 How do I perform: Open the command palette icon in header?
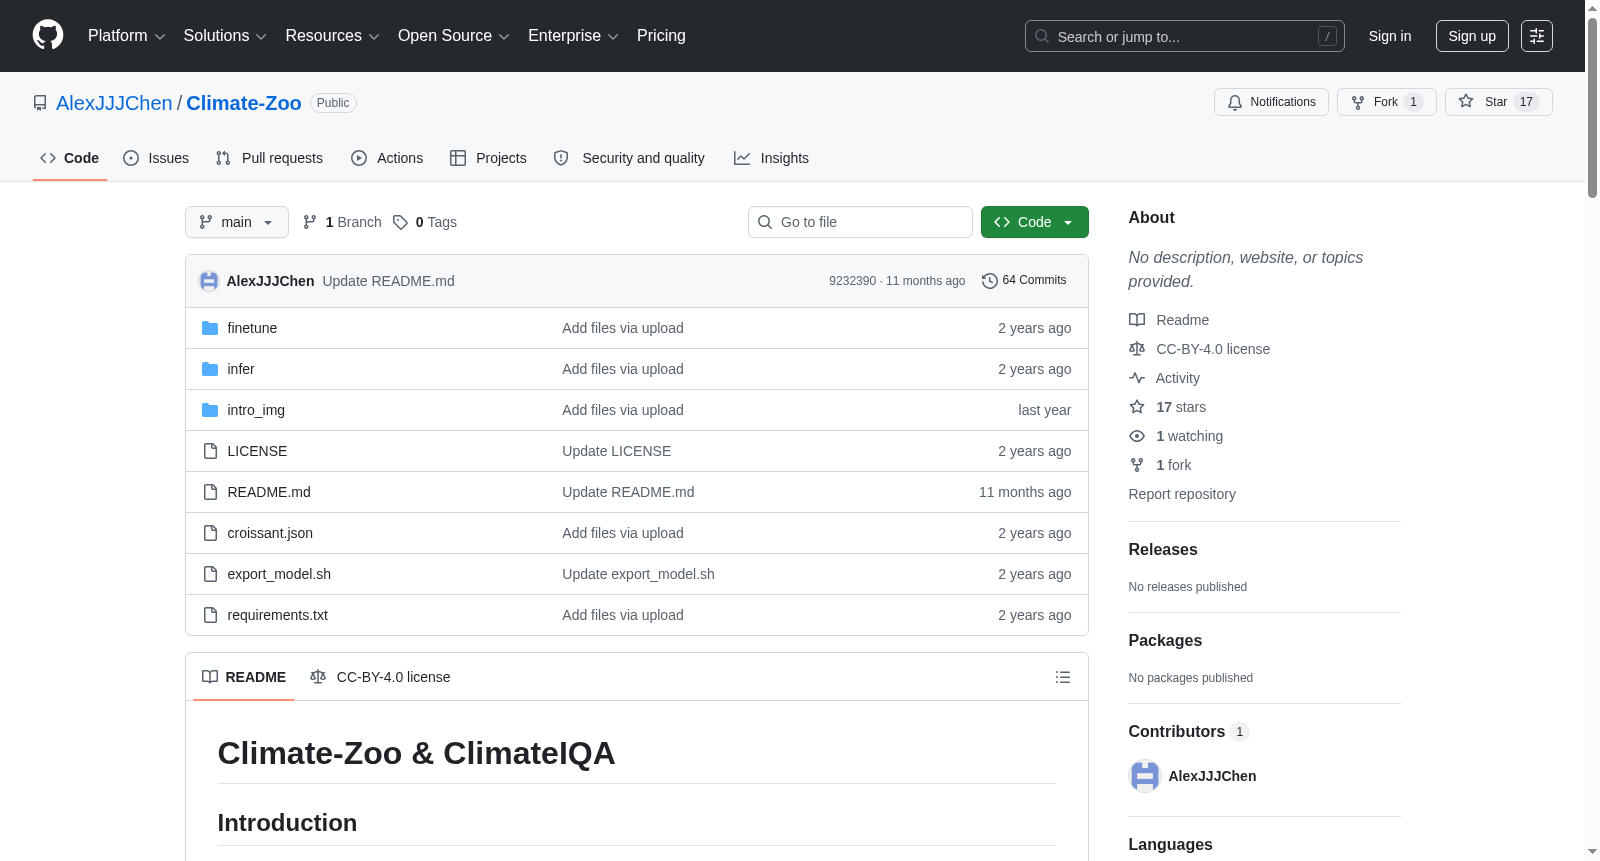[x=1536, y=36]
